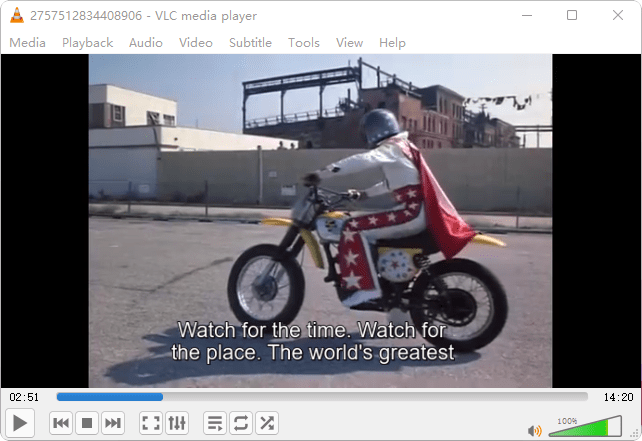This screenshot has width=642, height=441.
Task: Skip to next media track
Action: [x=113, y=423]
